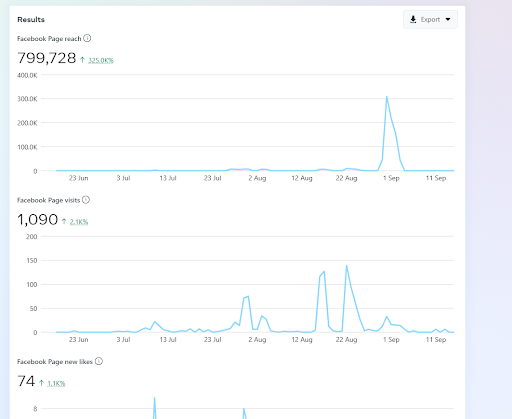Click the 300.0K axis label on reach chart

click(27, 99)
